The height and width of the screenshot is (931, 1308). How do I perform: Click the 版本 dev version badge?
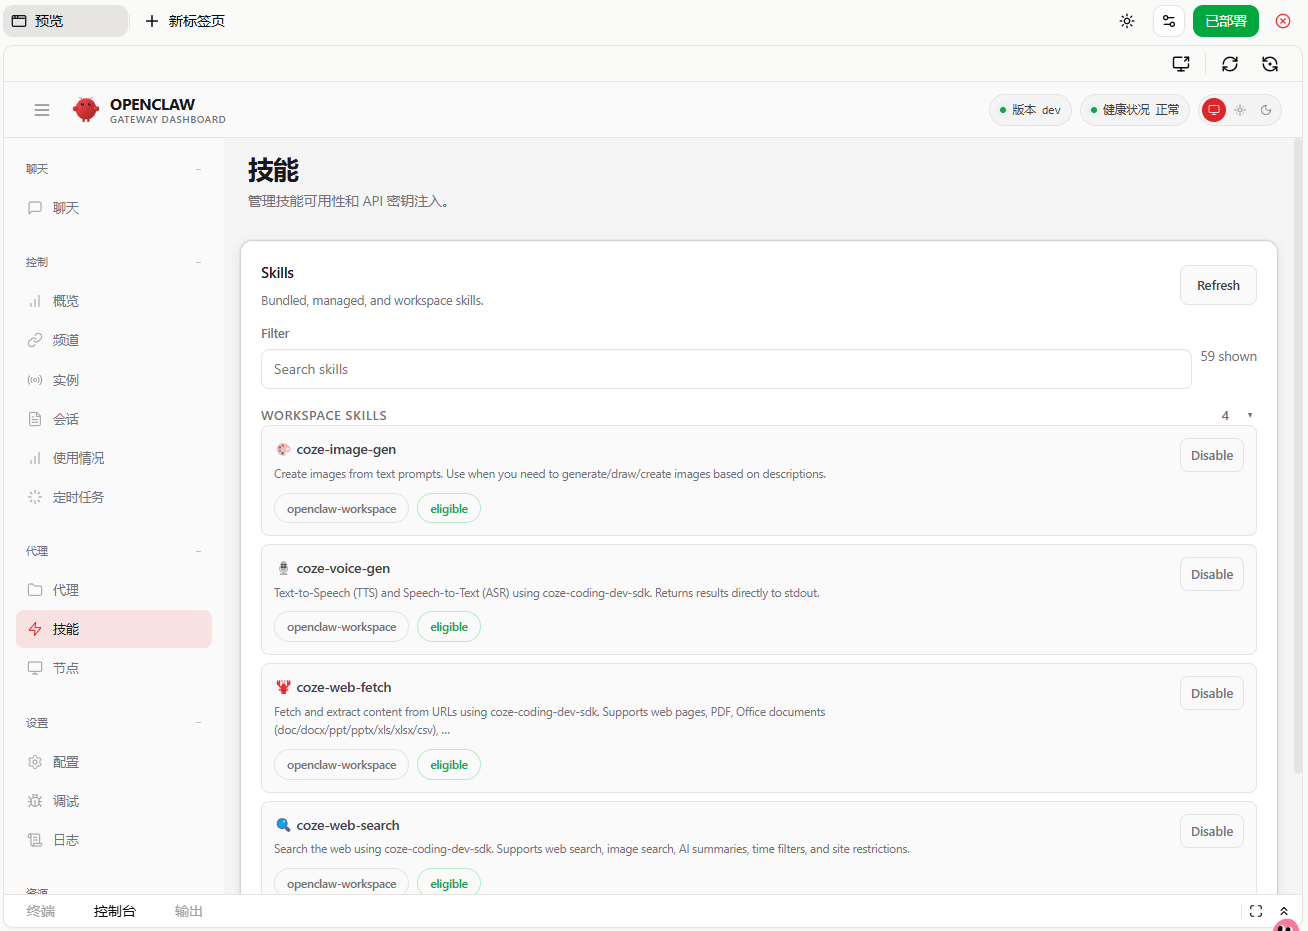[1030, 110]
